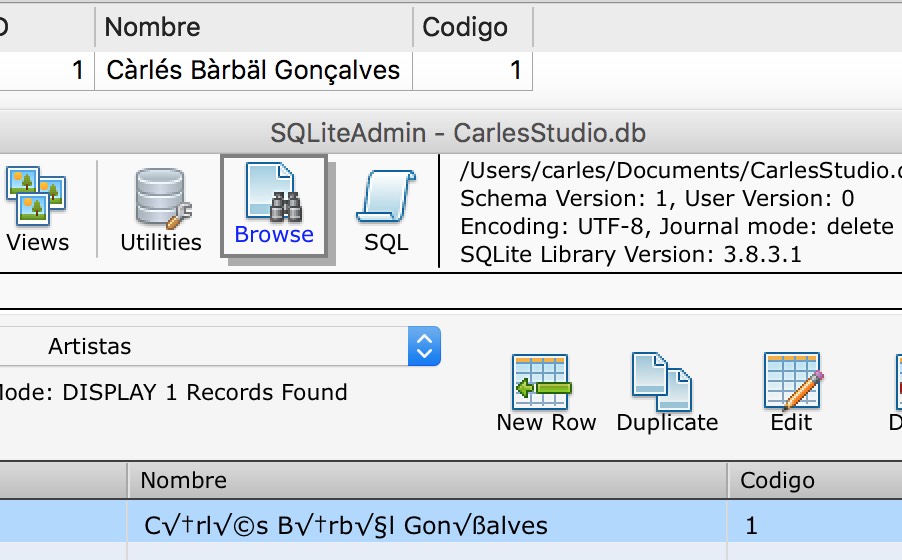The image size is (902, 560).
Task: Click the Utilities label text
Action: (x=161, y=242)
